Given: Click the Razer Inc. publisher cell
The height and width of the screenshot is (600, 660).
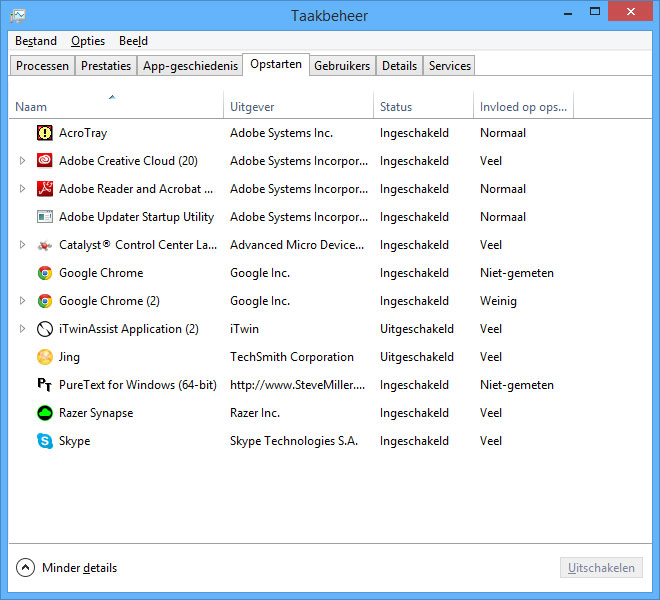Looking at the screenshot, I should tap(255, 413).
